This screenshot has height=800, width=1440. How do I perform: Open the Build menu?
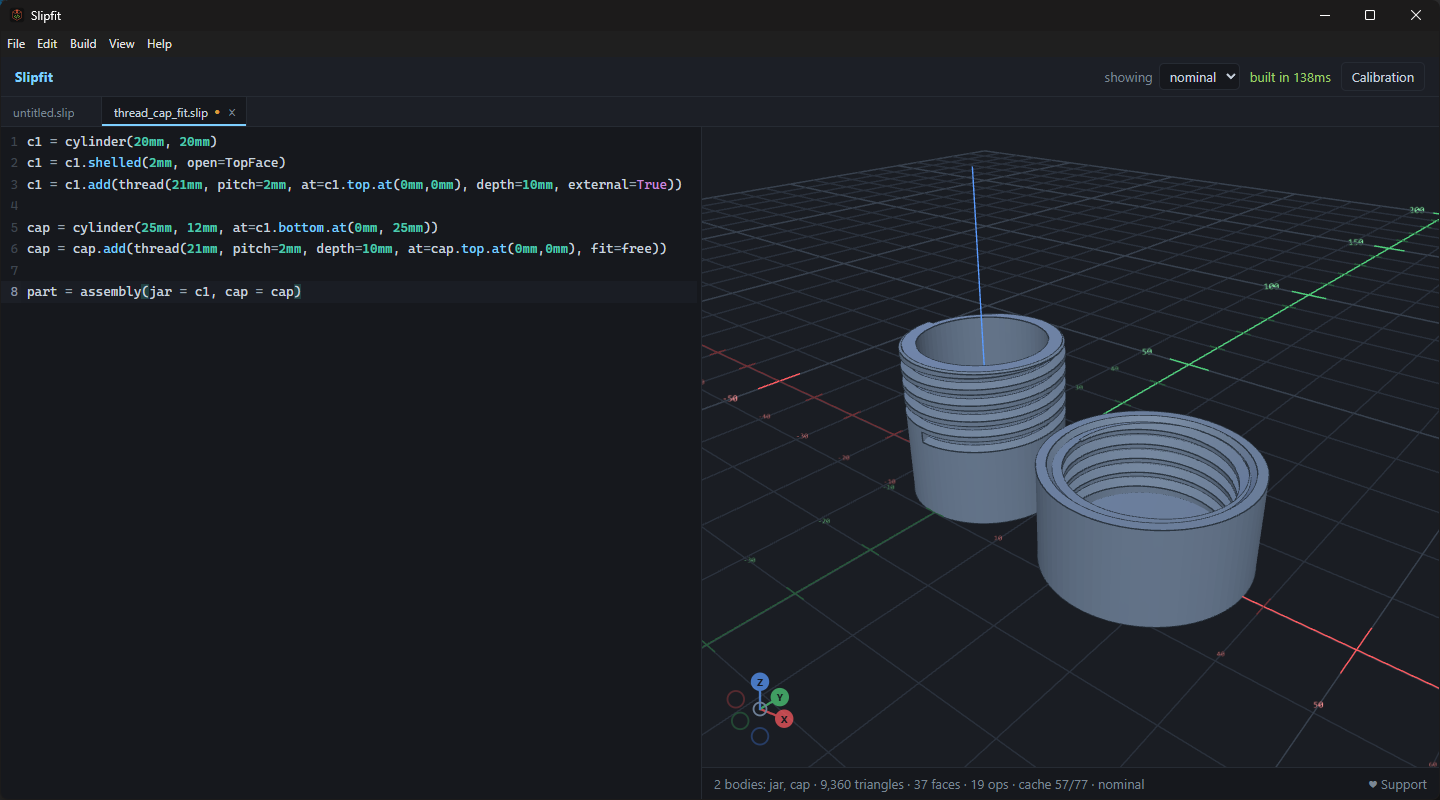coord(83,44)
